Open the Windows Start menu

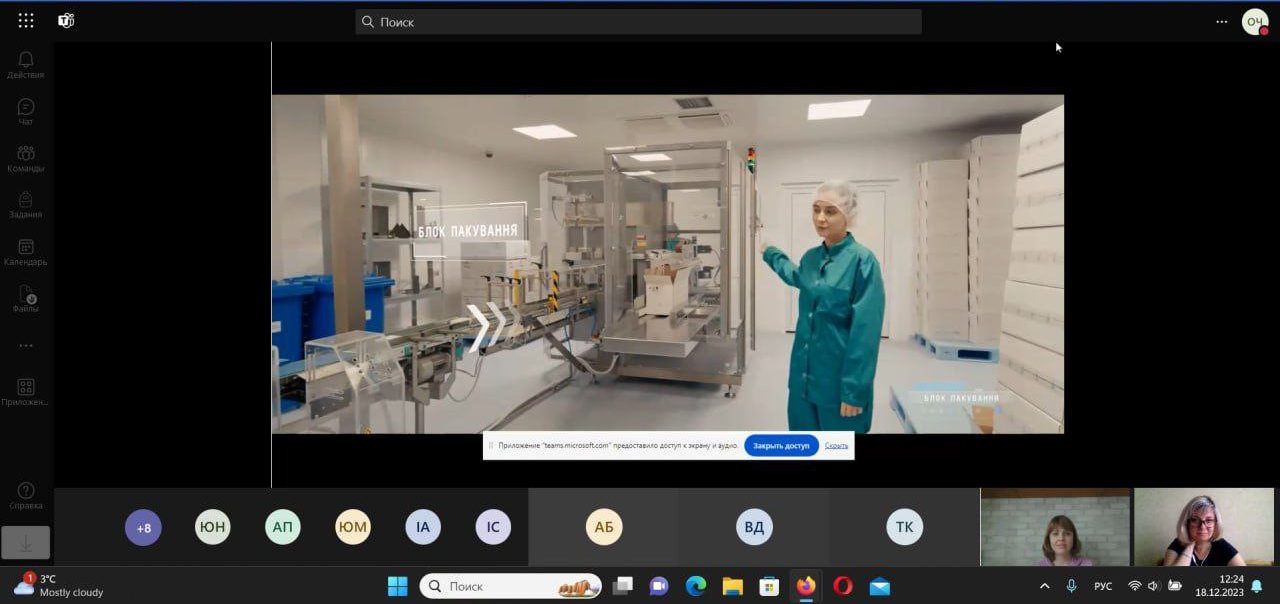pos(397,586)
